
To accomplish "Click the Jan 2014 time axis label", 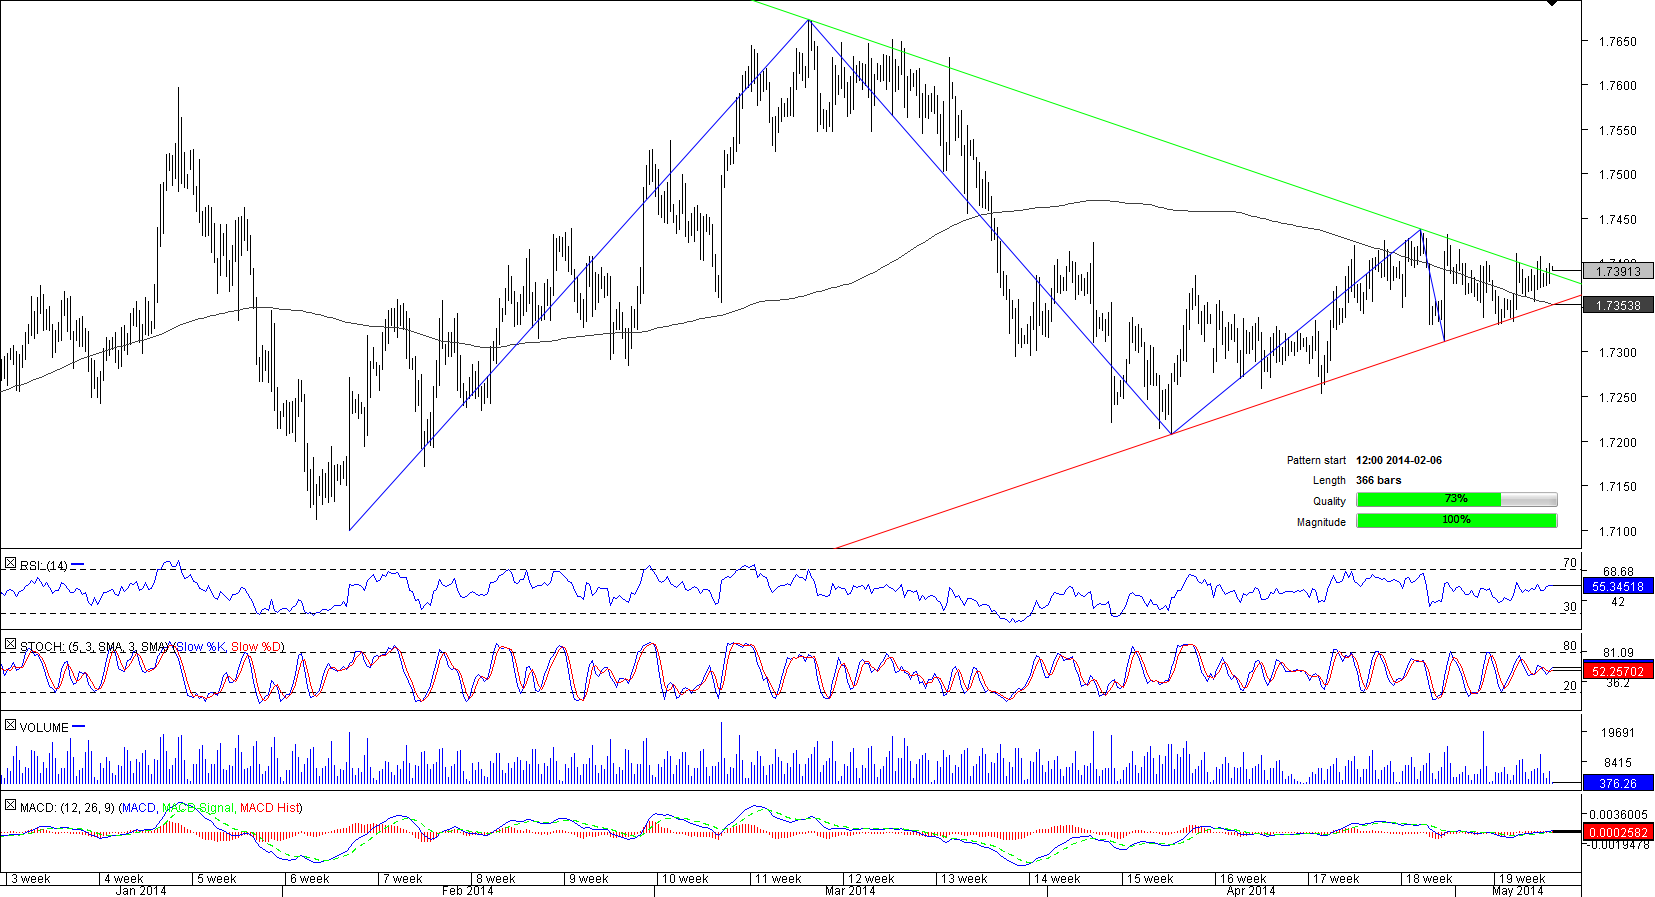I will [141, 891].
